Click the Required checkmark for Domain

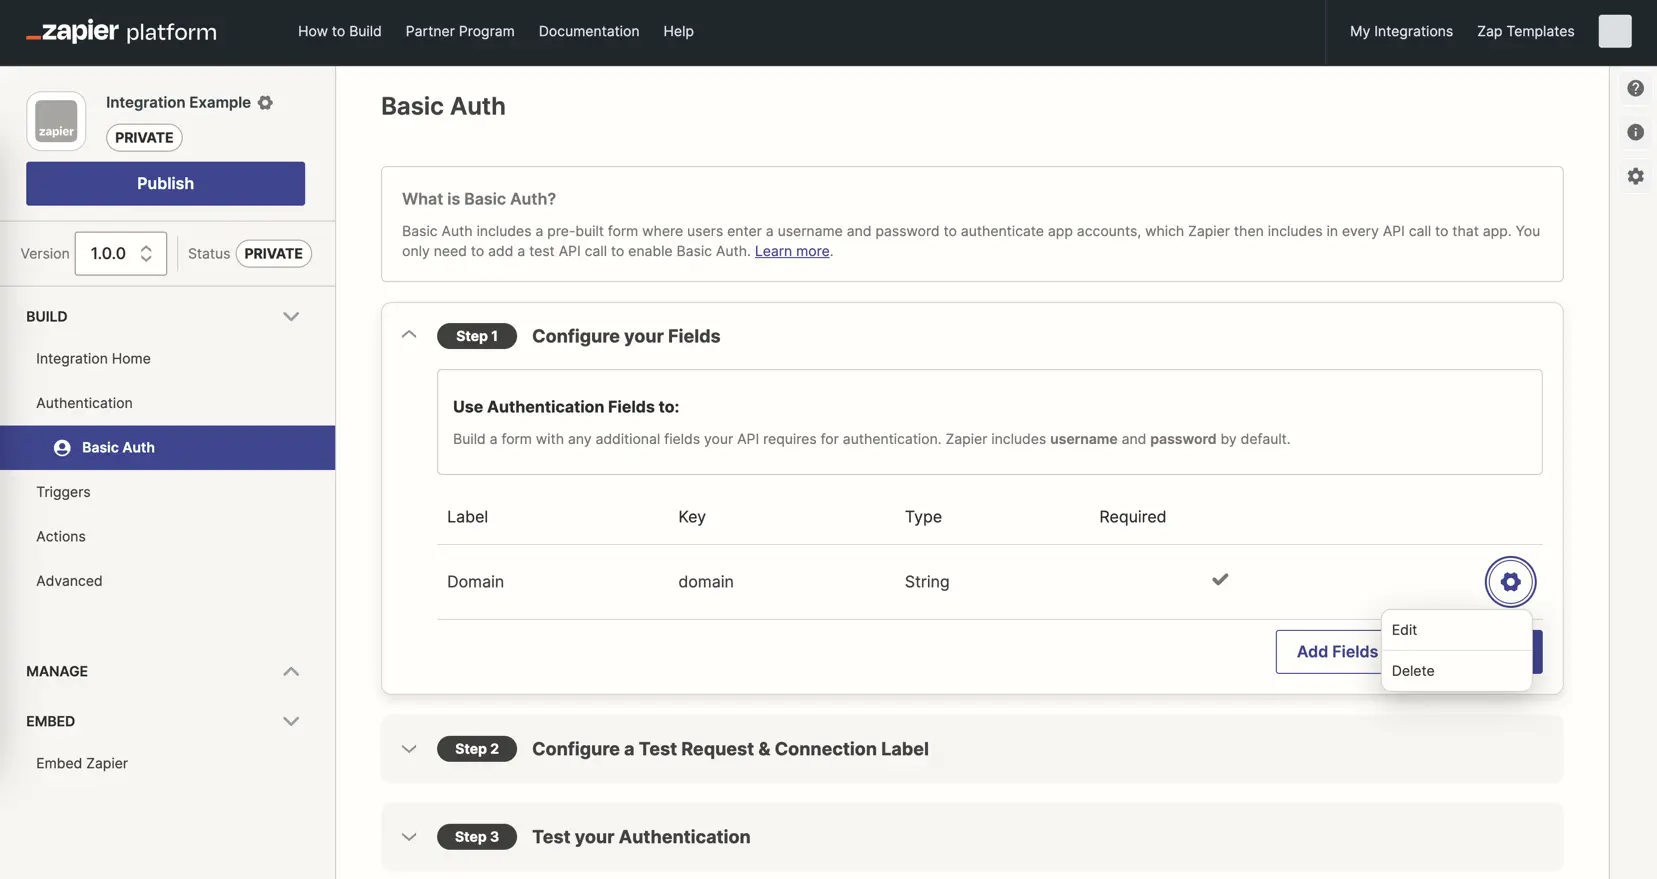(1220, 579)
